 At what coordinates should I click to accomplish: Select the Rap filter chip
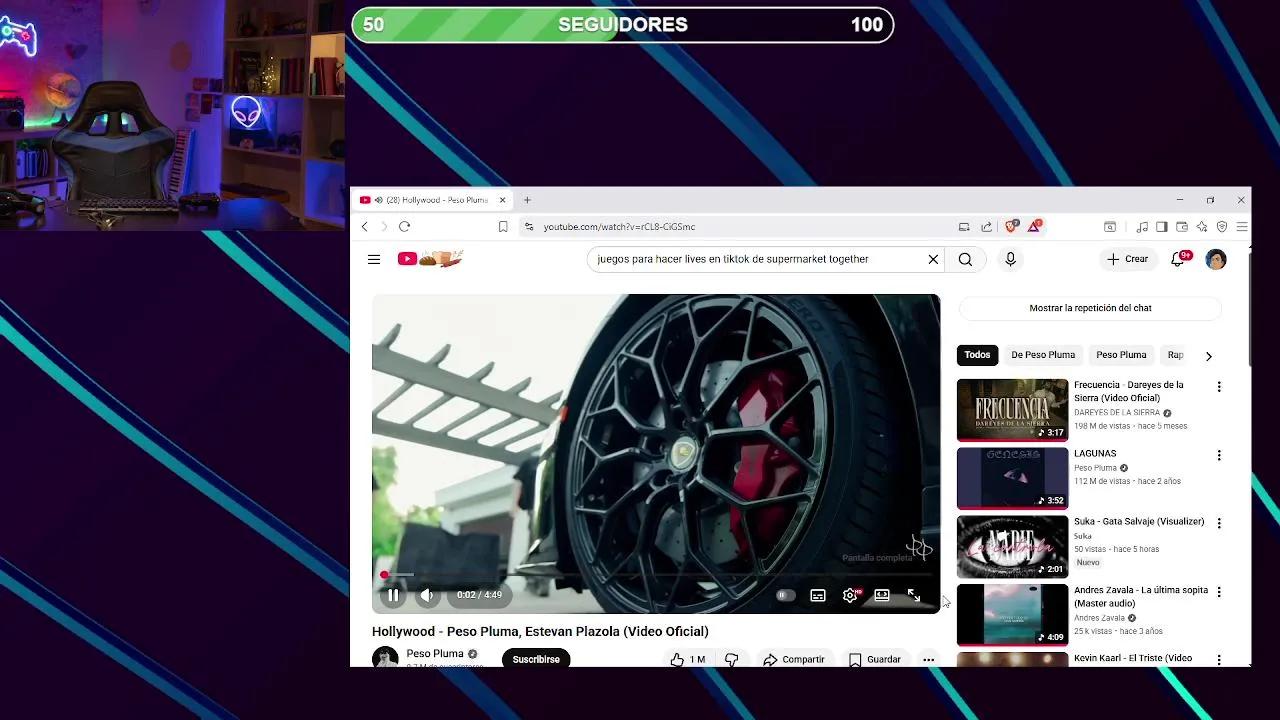click(1176, 355)
